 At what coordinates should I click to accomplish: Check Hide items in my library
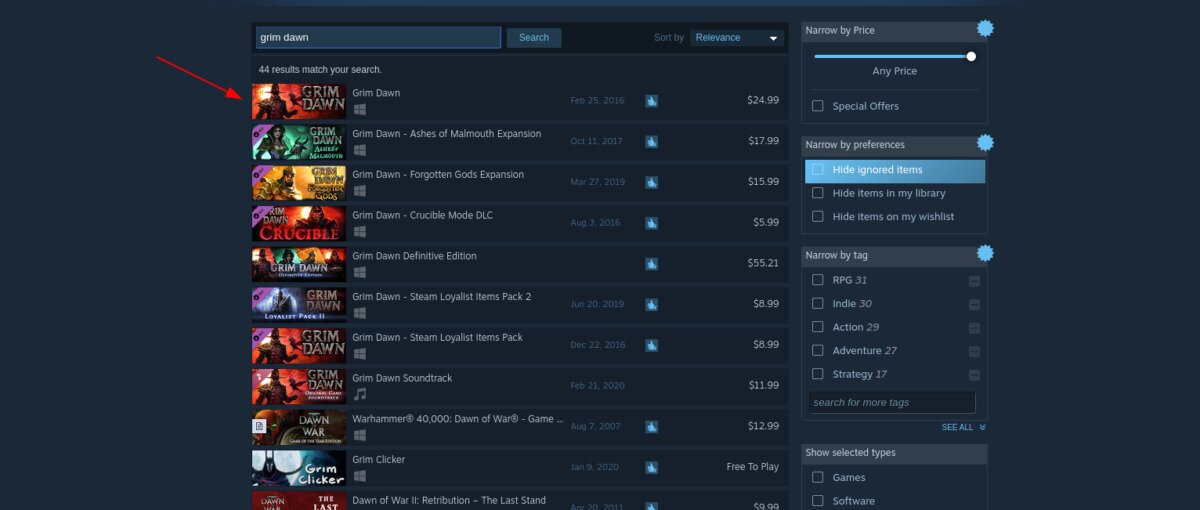click(818, 193)
